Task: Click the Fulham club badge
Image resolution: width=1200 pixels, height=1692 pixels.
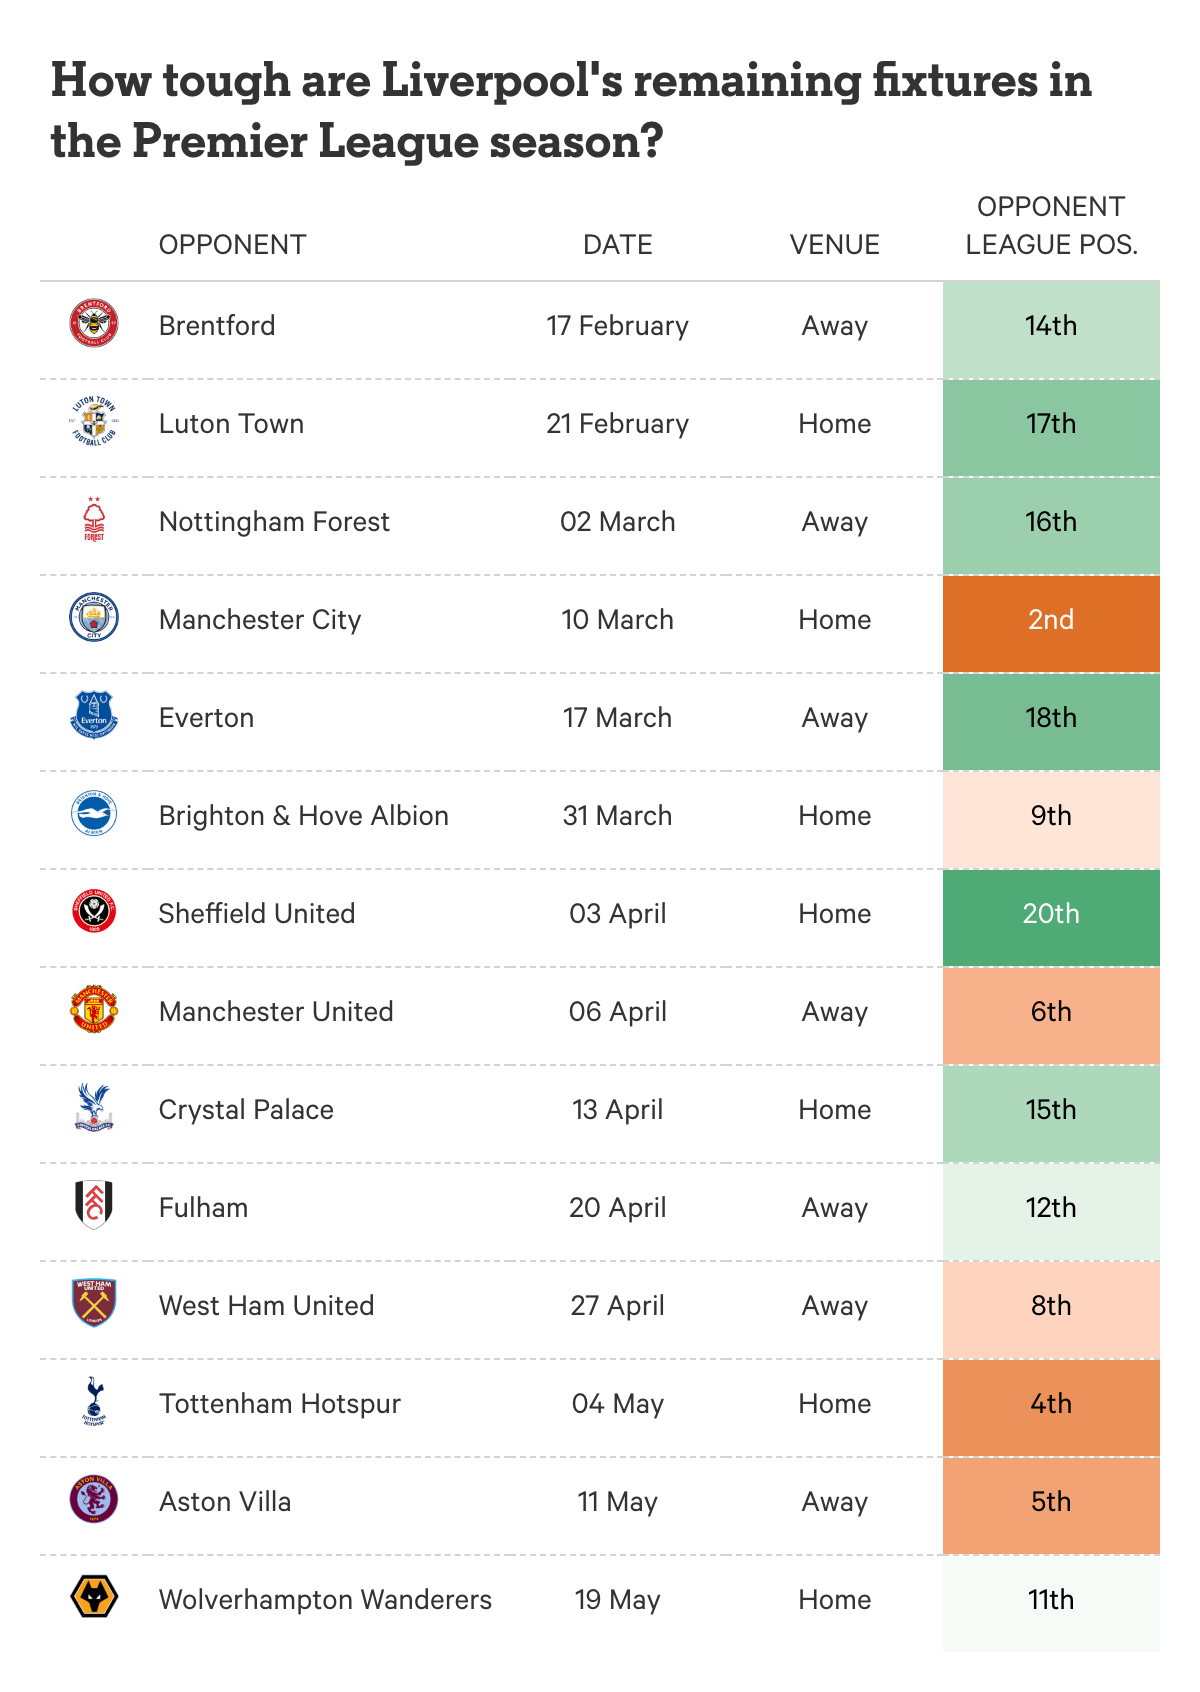Action: pos(94,1206)
